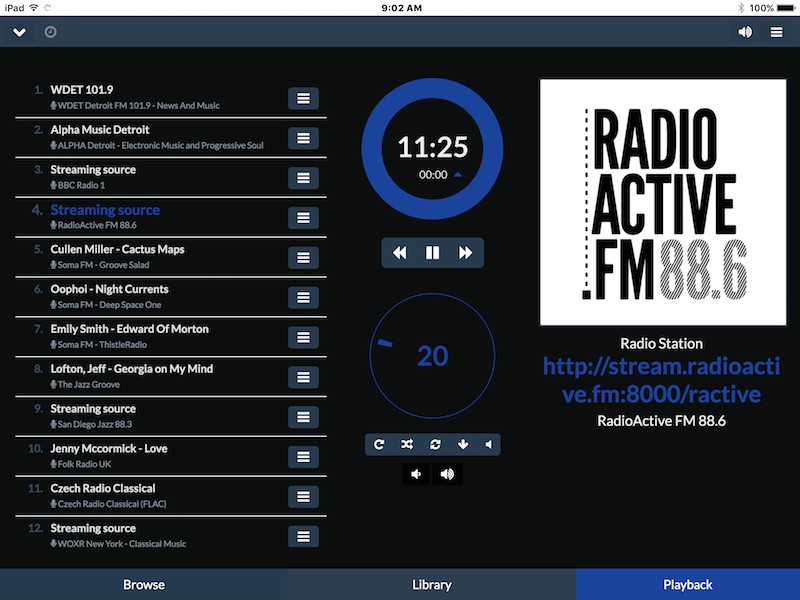Viewport: 800px width, 600px height.
Task: Toggle single repeat mode
Action: tap(379, 444)
